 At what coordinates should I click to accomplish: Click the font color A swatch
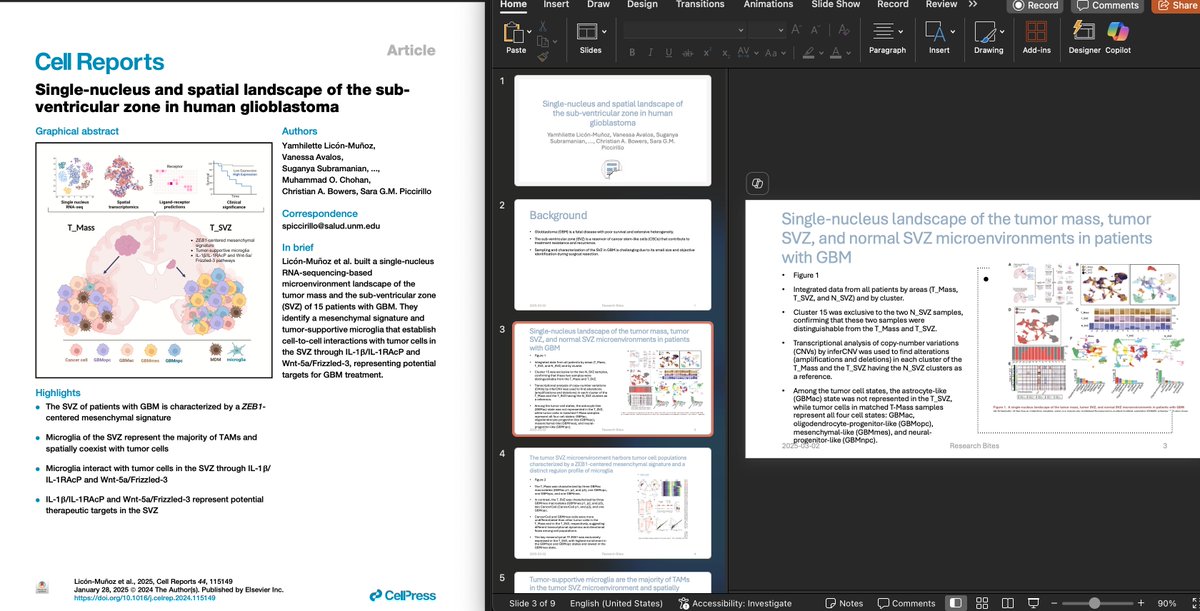[x=836, y=53]
